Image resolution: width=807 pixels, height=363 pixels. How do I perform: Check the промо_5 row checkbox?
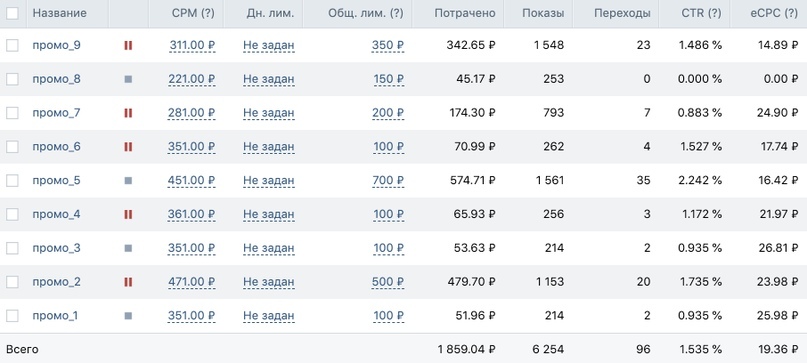click(12, 181)
